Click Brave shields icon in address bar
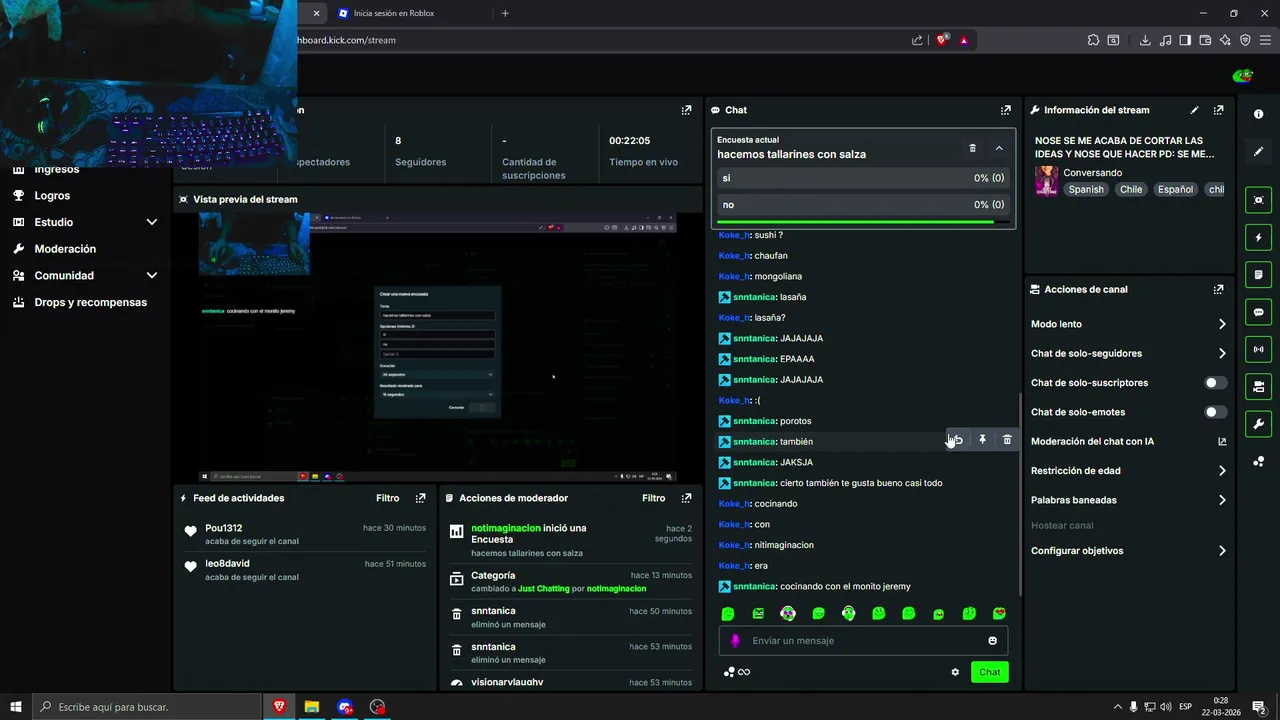1280x720 pixels. 941,40
